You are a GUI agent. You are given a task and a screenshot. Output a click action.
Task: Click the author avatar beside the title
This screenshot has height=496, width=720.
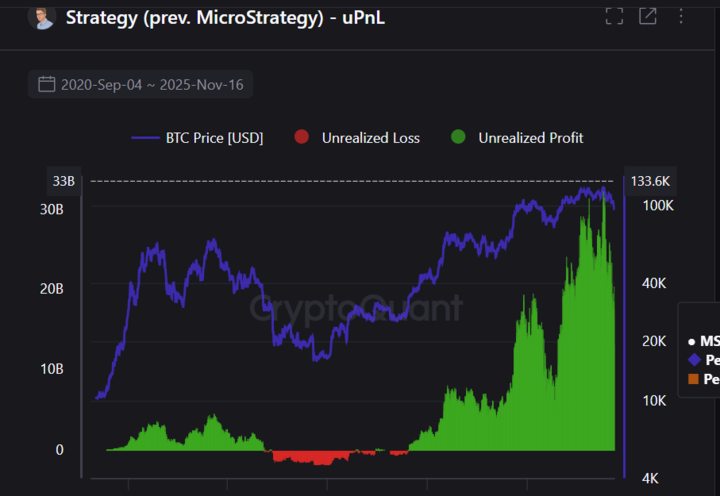pyautogui.click(x=43, y=17)
